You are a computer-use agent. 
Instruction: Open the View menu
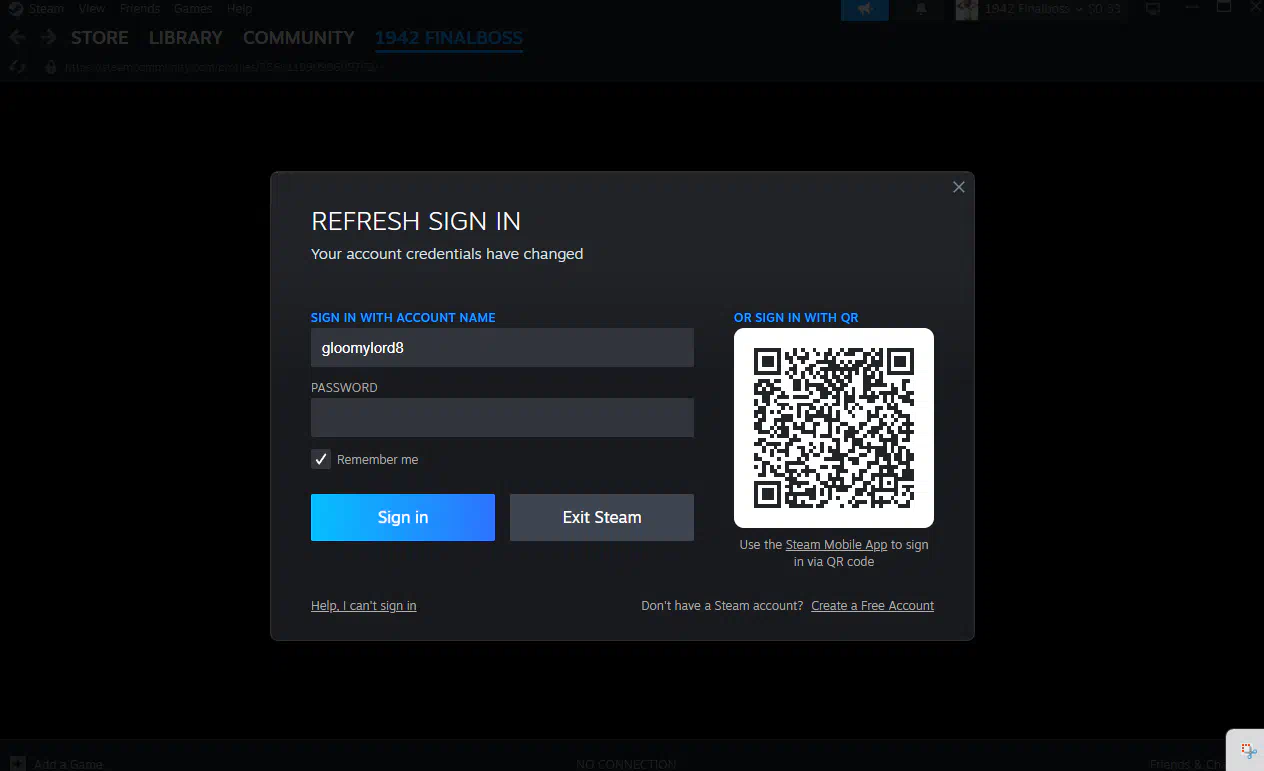coord(91,8)
